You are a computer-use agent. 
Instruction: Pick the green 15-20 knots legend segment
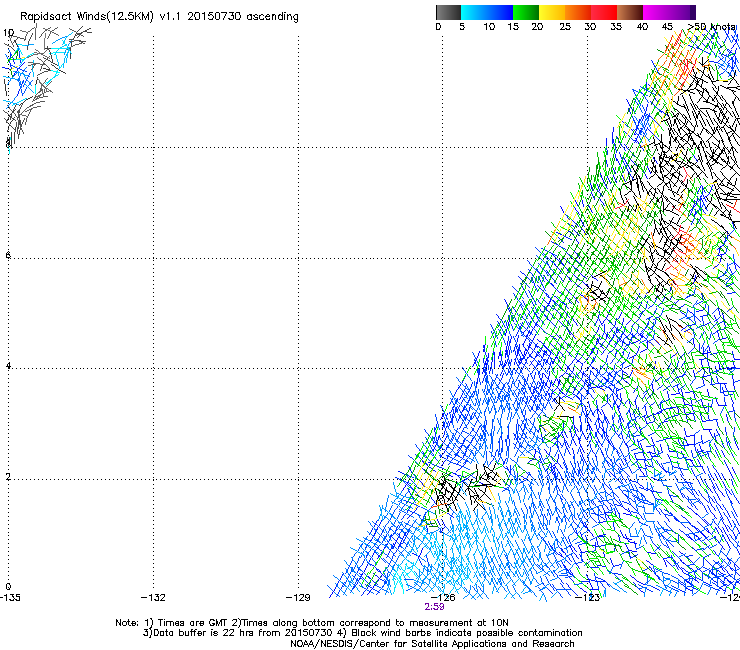[x=526, y=12]
